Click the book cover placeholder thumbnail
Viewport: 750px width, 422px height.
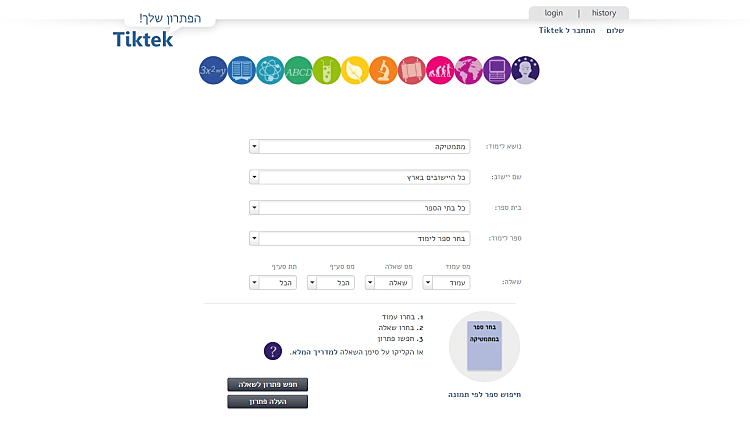(485, 346)
